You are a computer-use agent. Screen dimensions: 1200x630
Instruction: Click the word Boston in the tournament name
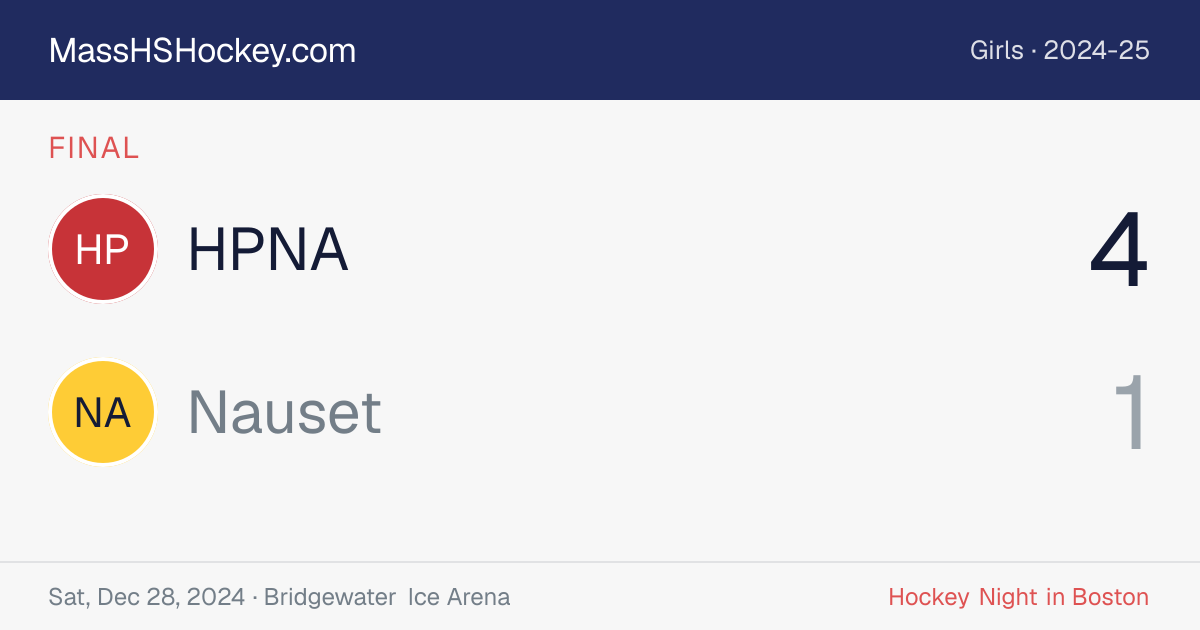tap(1111, 597)
